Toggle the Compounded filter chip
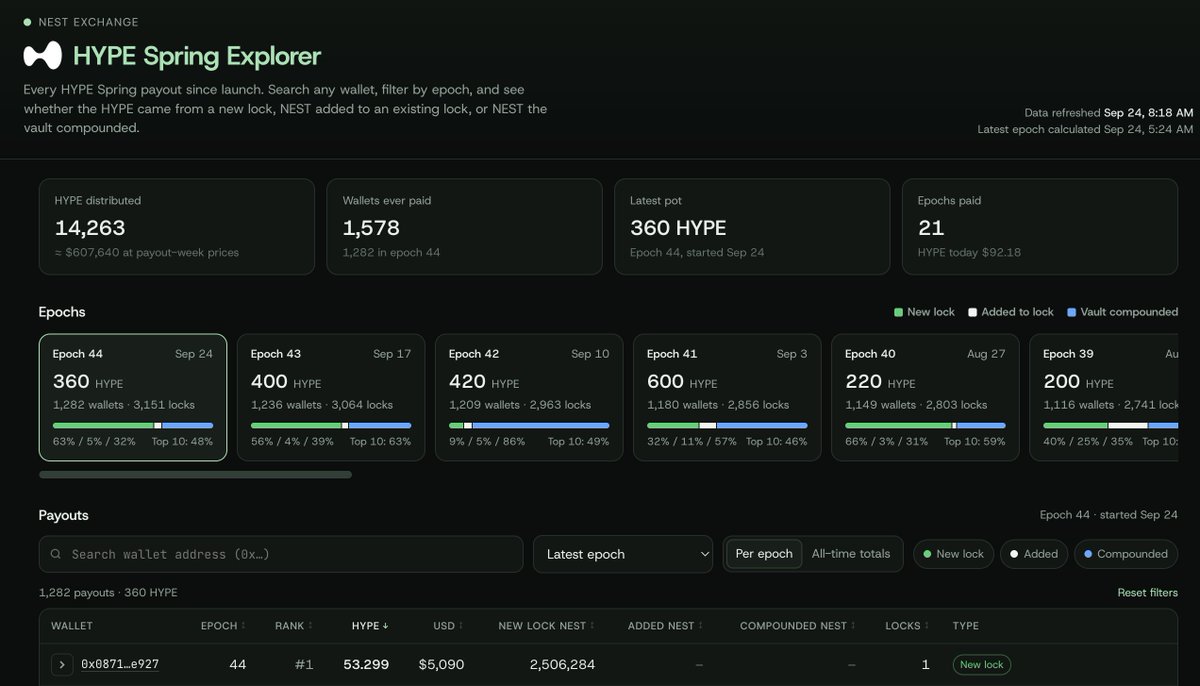This screenshot has height=686, width=1200. (1126, 554)
